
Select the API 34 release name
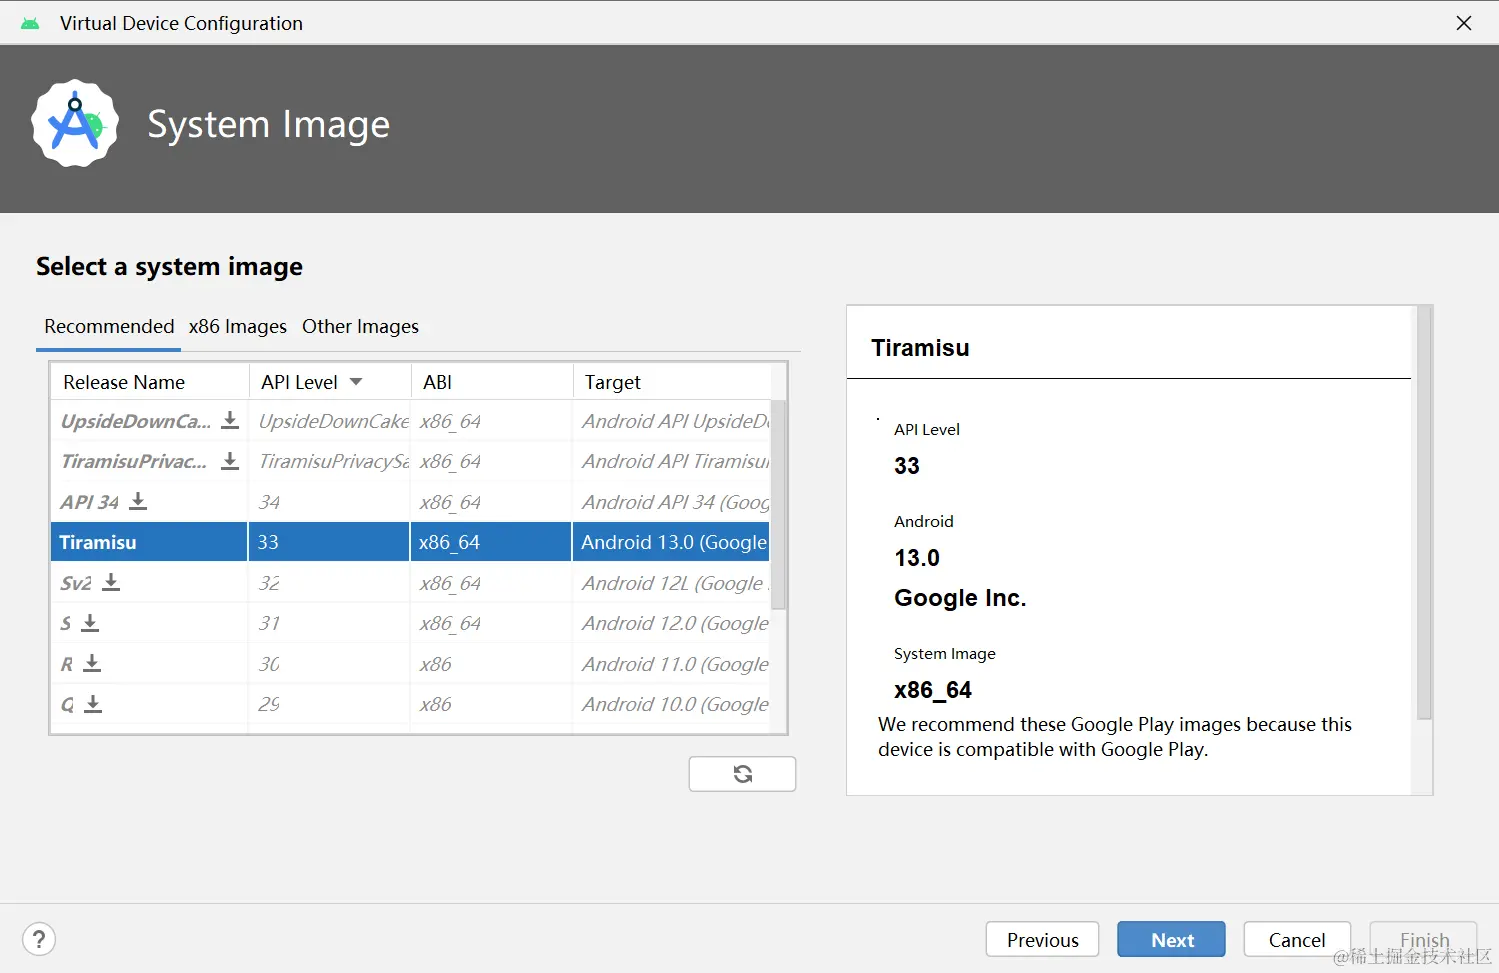[x=90, y=502]
